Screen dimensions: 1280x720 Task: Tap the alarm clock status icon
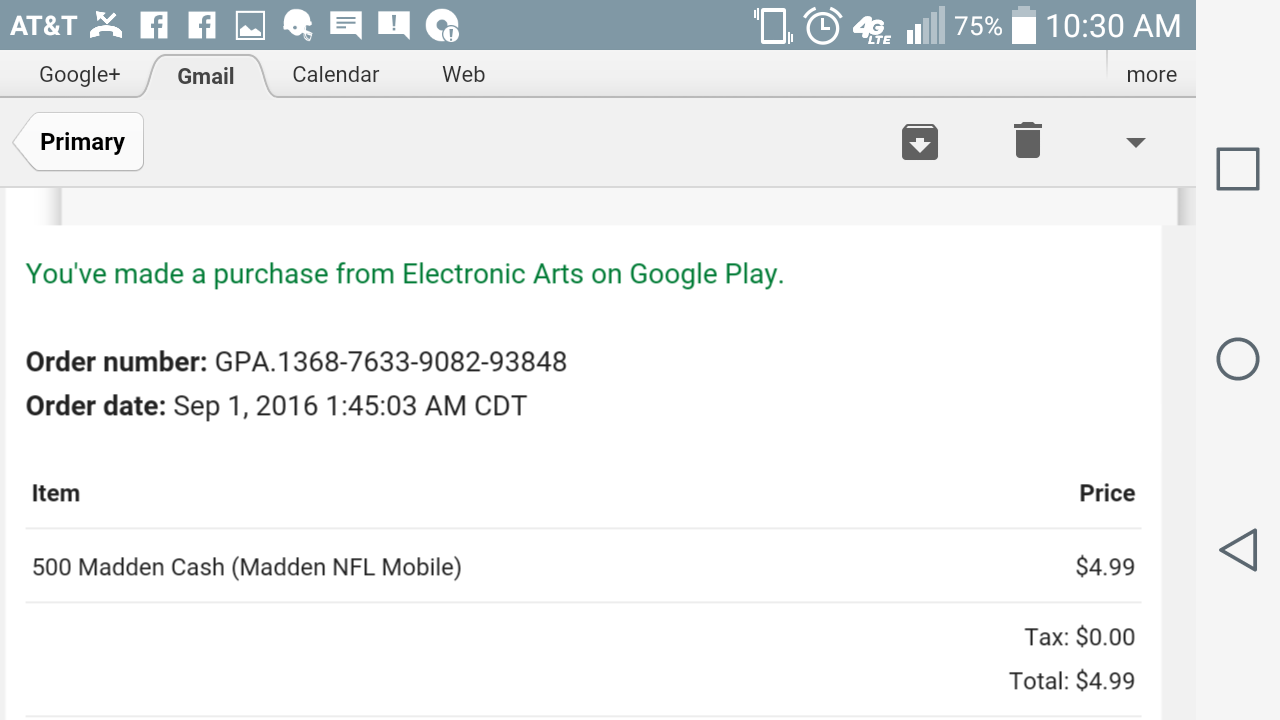click(823, 25)
